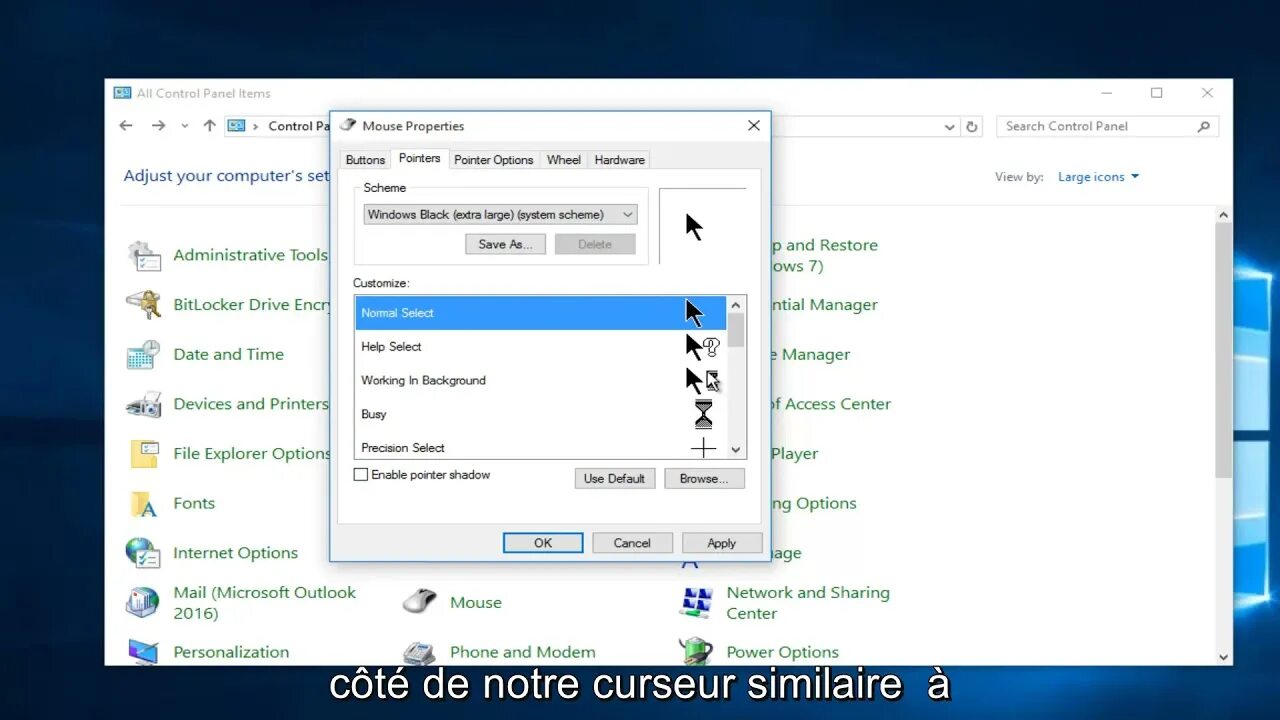Image resolution: width=1280 pixels, height=720 pixels.
Task: Click the Forward arrow in Control Panel
Action: coord(158,126)
